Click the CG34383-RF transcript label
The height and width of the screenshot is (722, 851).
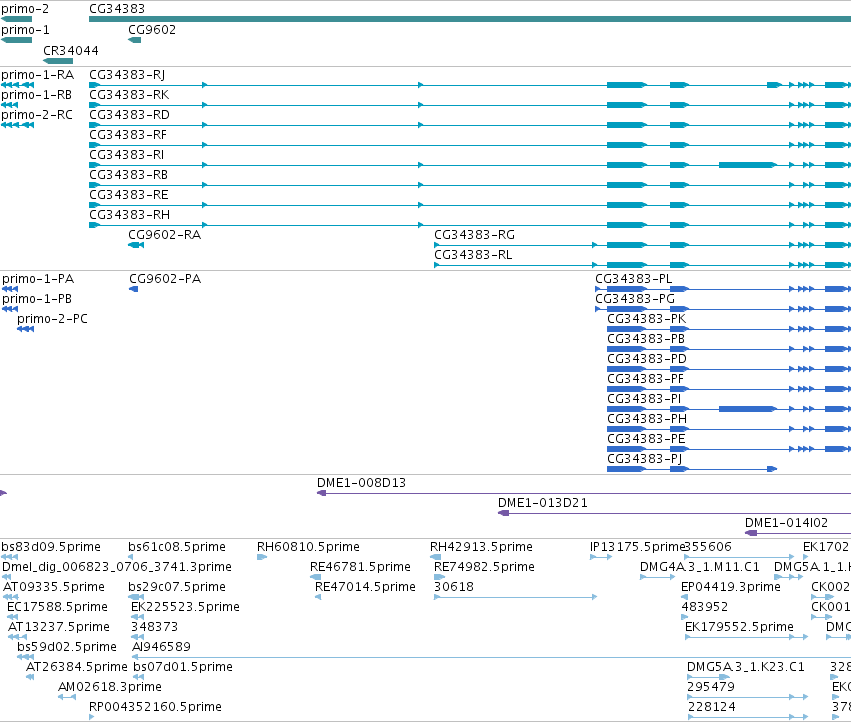128,135
